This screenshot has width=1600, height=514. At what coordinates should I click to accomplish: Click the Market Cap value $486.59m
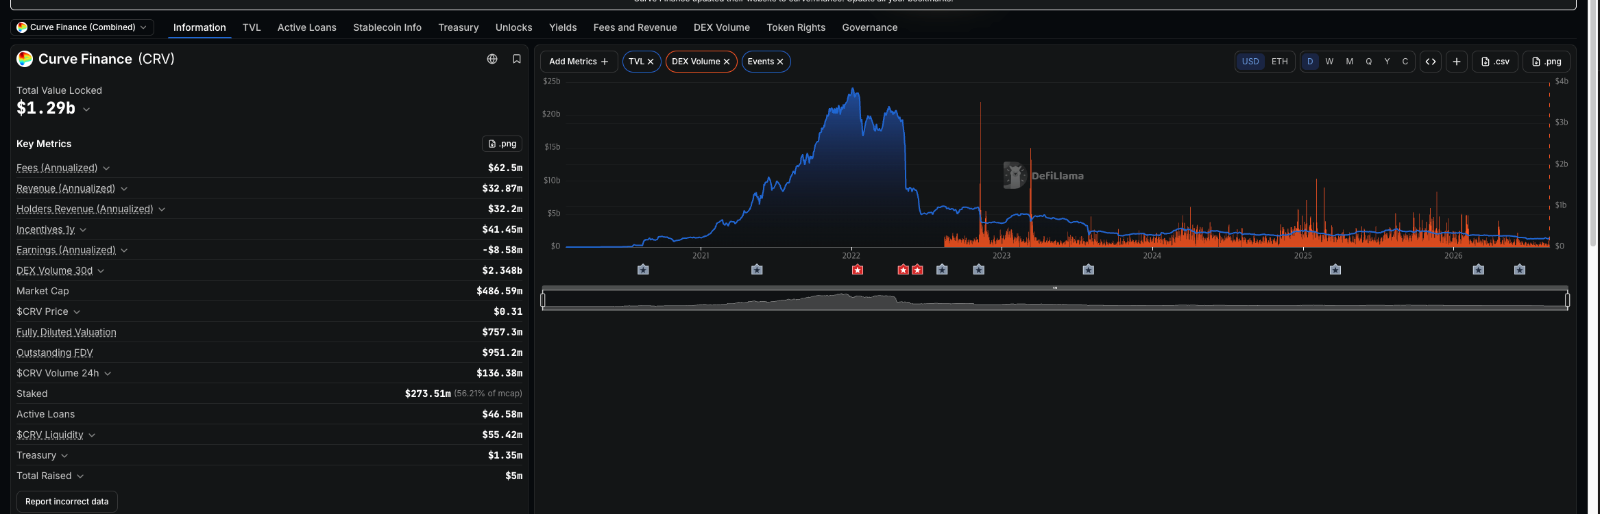(x=499, y=291)
